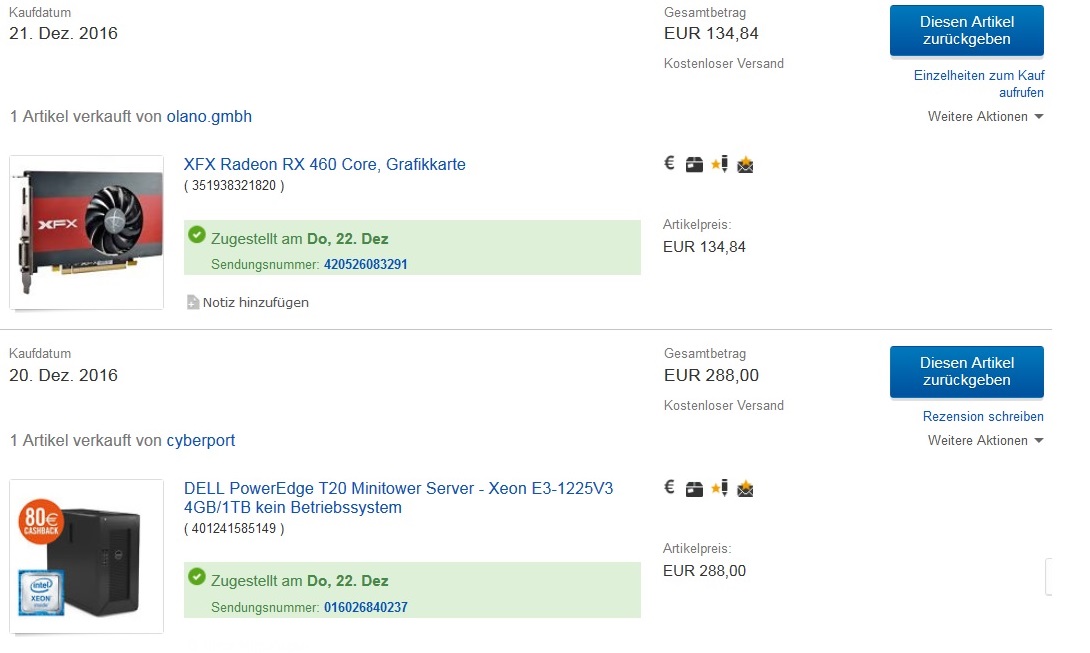Image resolution: width=1090 pixels, height=653 pixels.
Task: Open the Rezension schreiben link
Action: pos(982,417)
